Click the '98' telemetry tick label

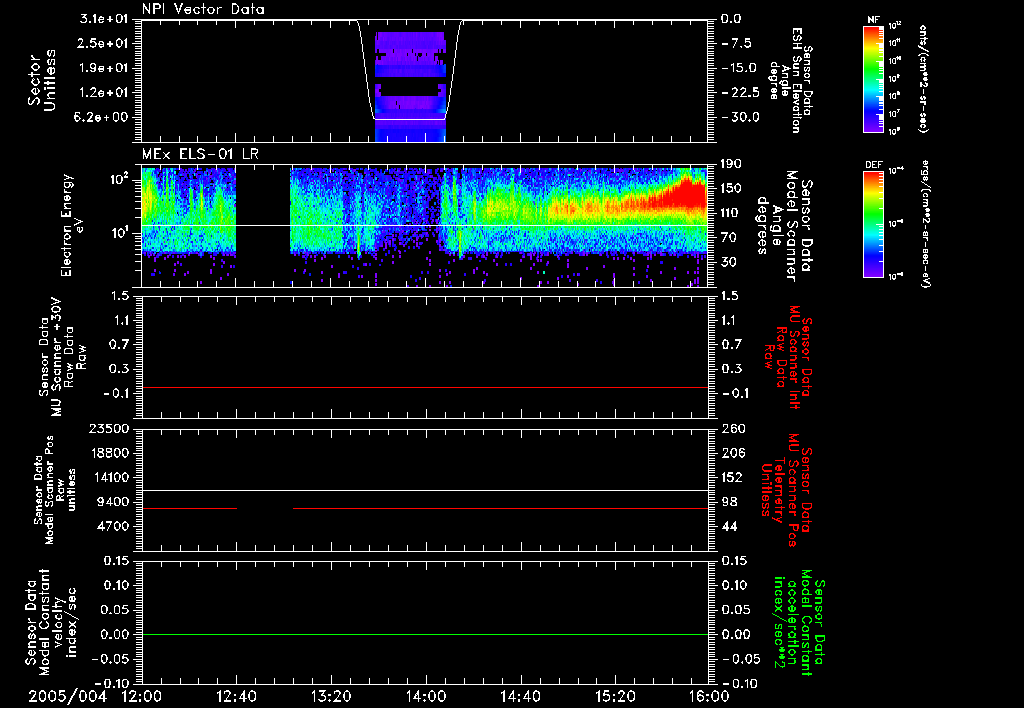[x=729, y=502]
